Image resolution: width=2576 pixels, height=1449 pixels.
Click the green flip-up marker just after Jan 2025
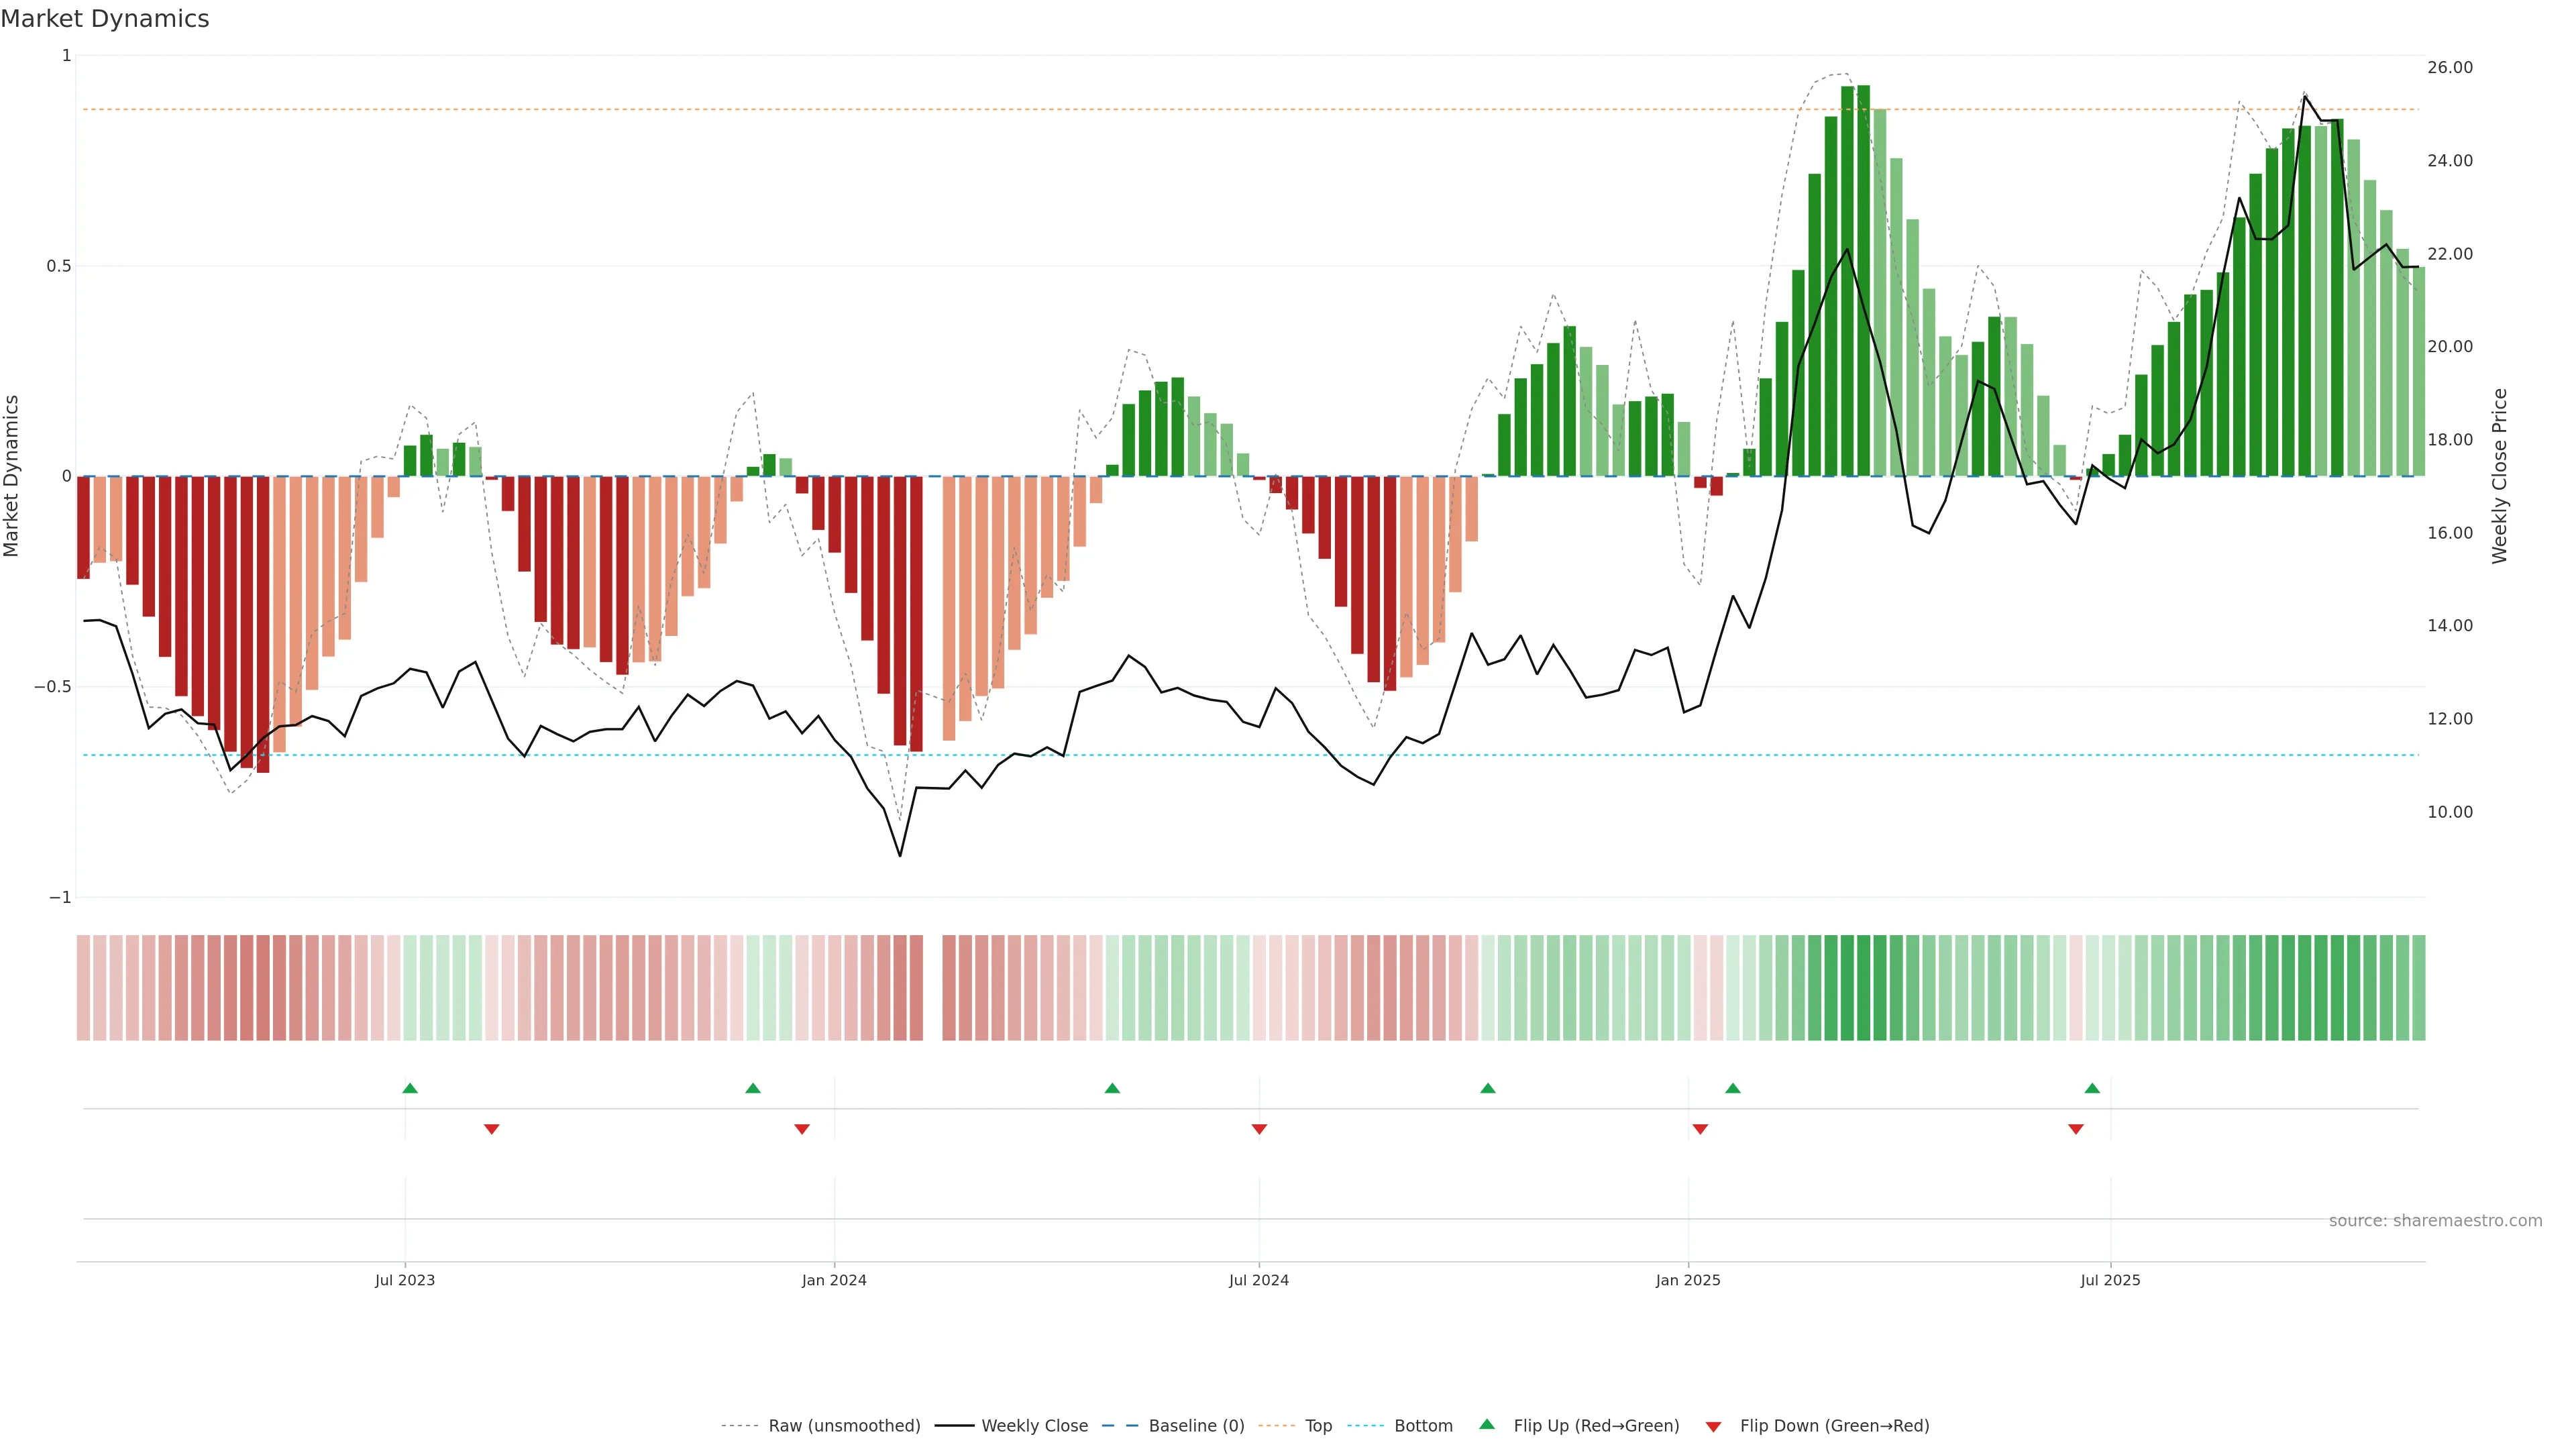[x=1733, y=1088]
